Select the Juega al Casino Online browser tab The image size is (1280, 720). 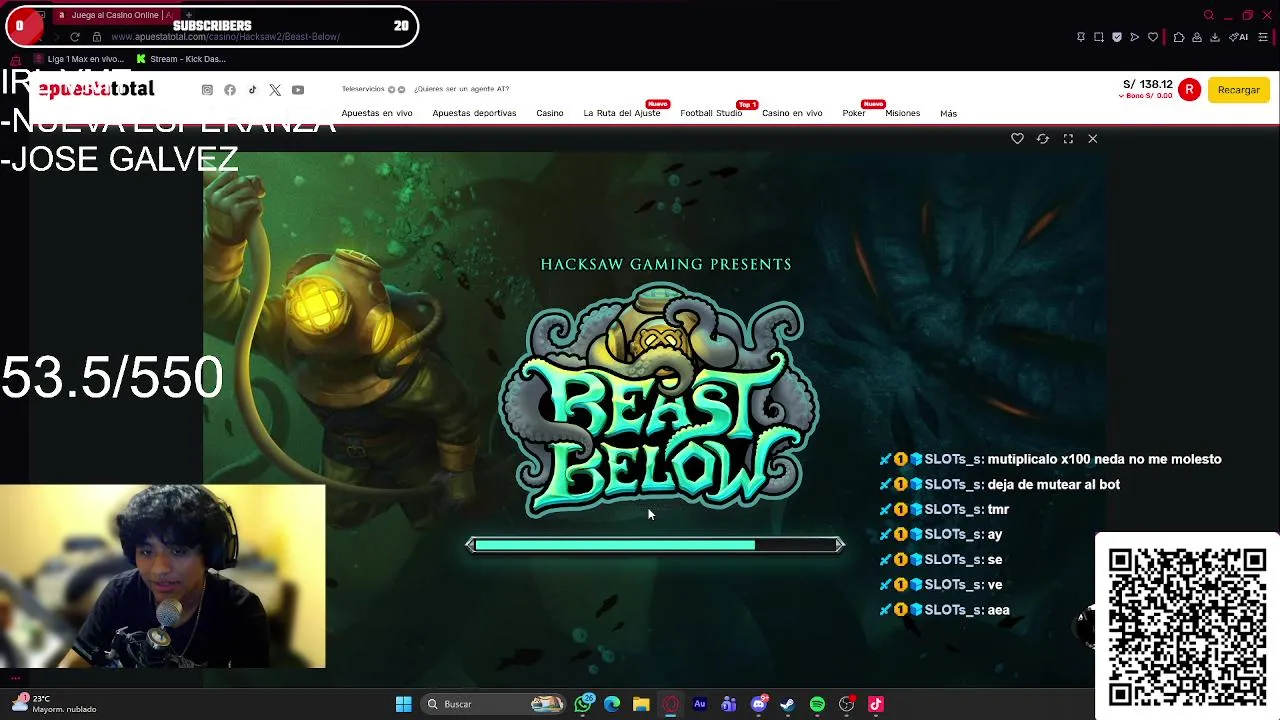[115, 15]
